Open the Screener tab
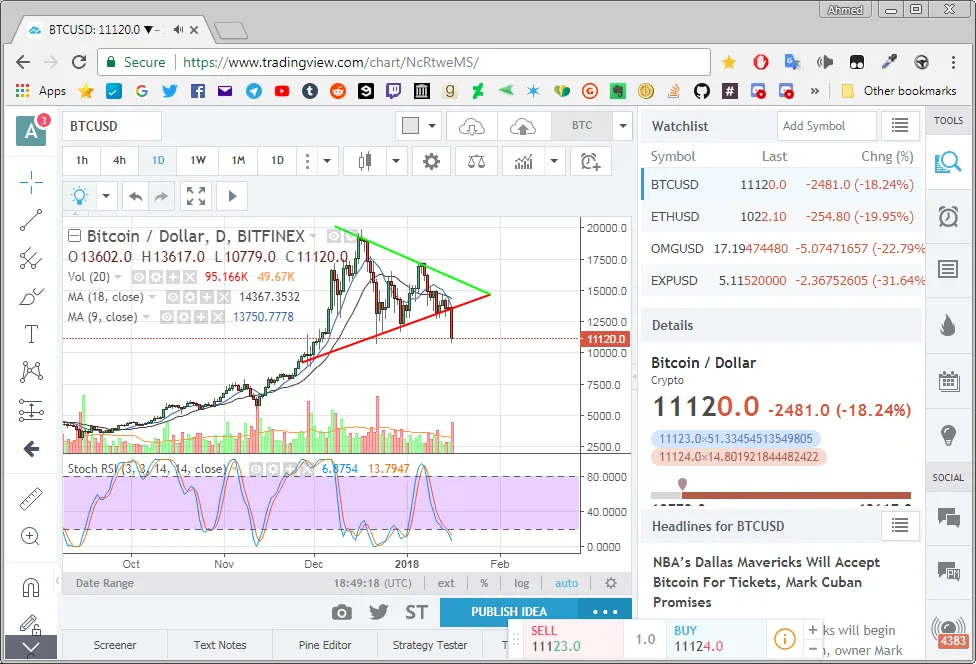The height and width of the screenshot is (664, 976). click(x=115, y=645)
